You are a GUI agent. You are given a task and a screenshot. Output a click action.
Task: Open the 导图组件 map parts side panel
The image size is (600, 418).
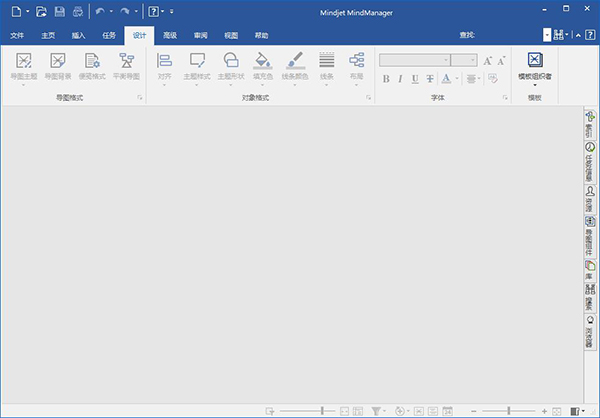pyautogui.click(x=590, y=236)
